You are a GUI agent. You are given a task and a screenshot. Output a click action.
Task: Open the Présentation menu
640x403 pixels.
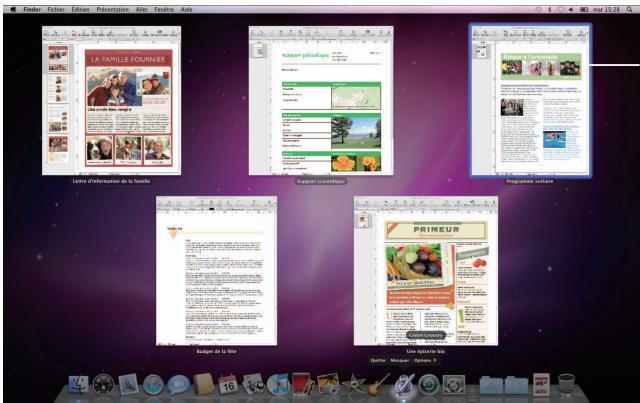(x=113, y=9)
